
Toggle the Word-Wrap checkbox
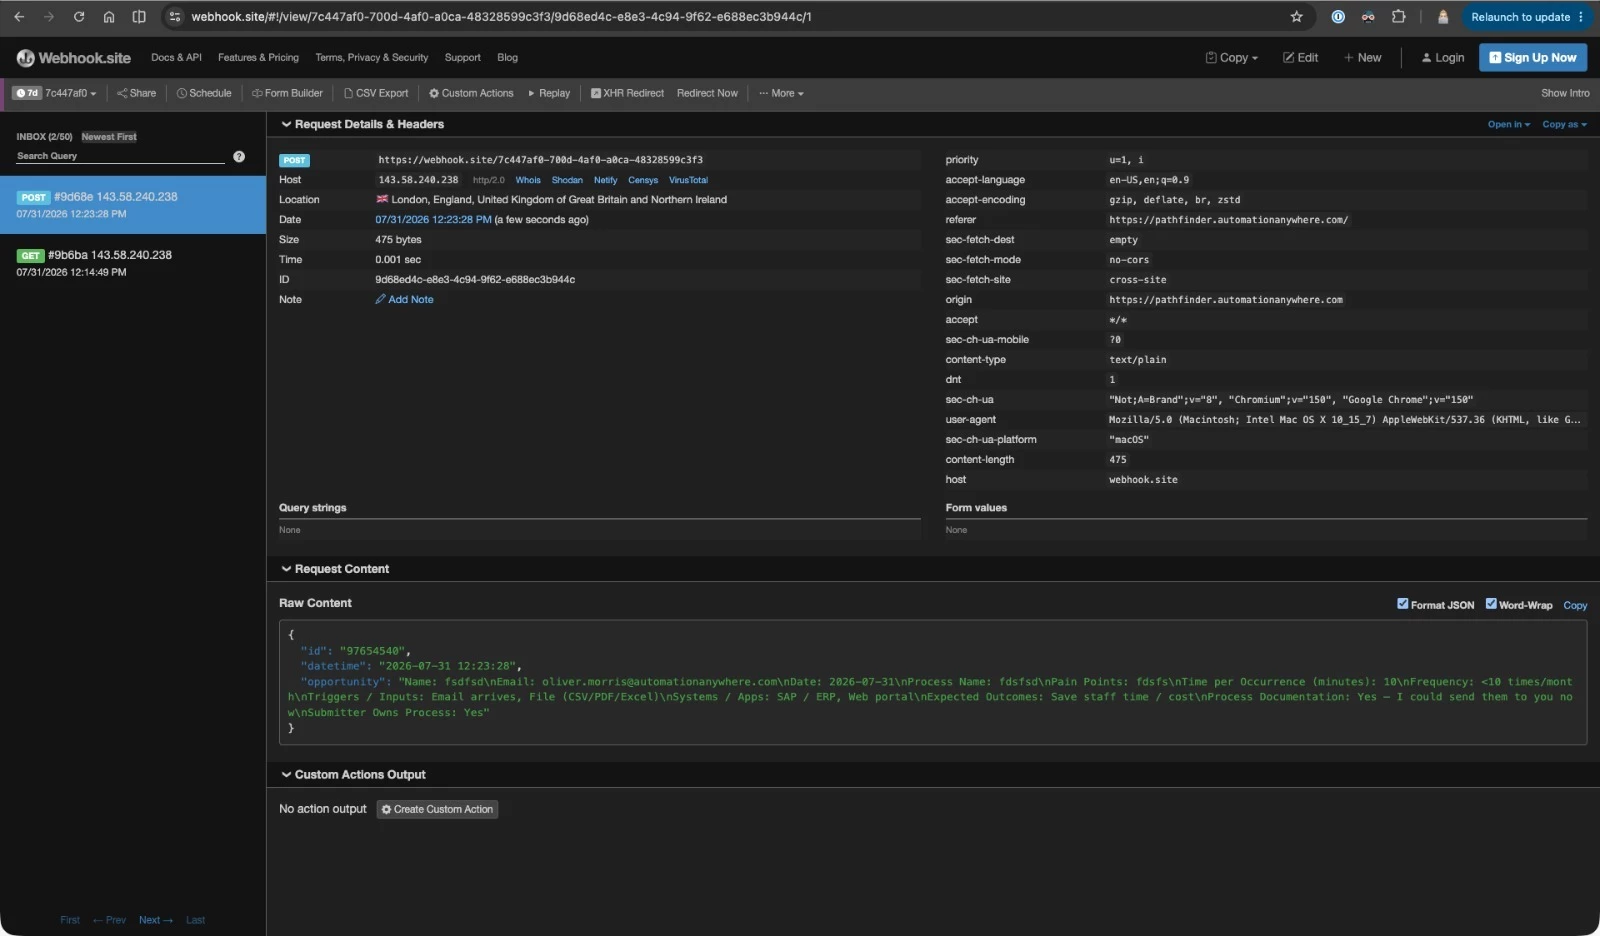pyautogui.click(x=1491, y=604)
